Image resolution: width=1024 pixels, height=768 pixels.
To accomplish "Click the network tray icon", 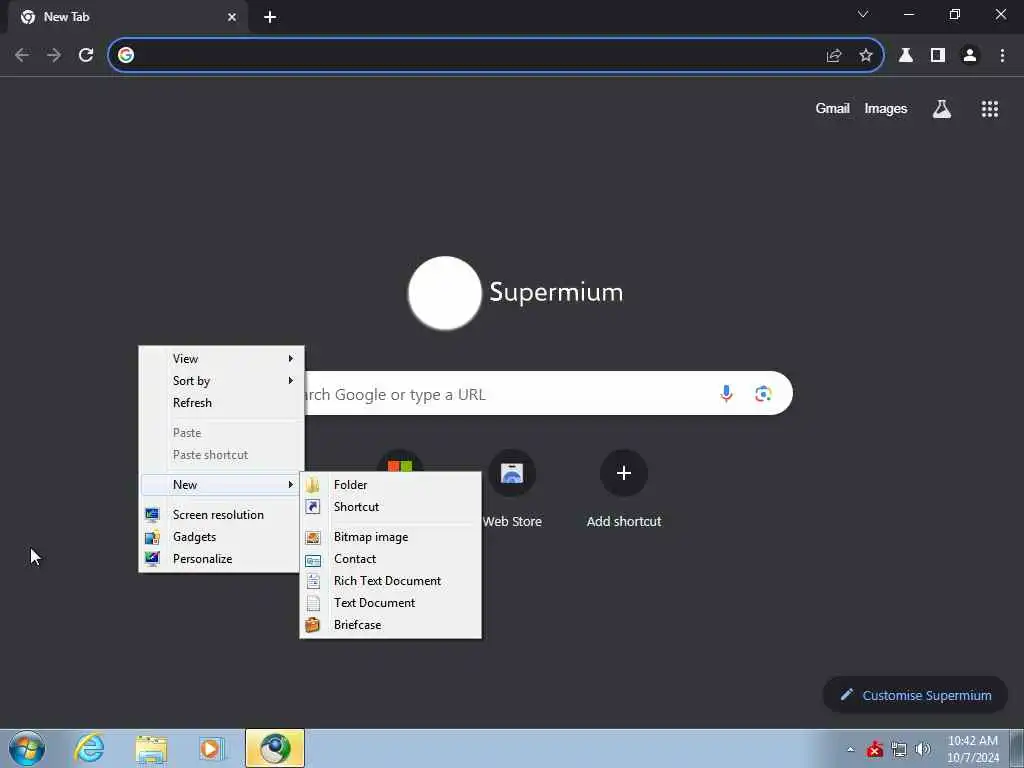I will pyautogui.click(x=899, y=750).
